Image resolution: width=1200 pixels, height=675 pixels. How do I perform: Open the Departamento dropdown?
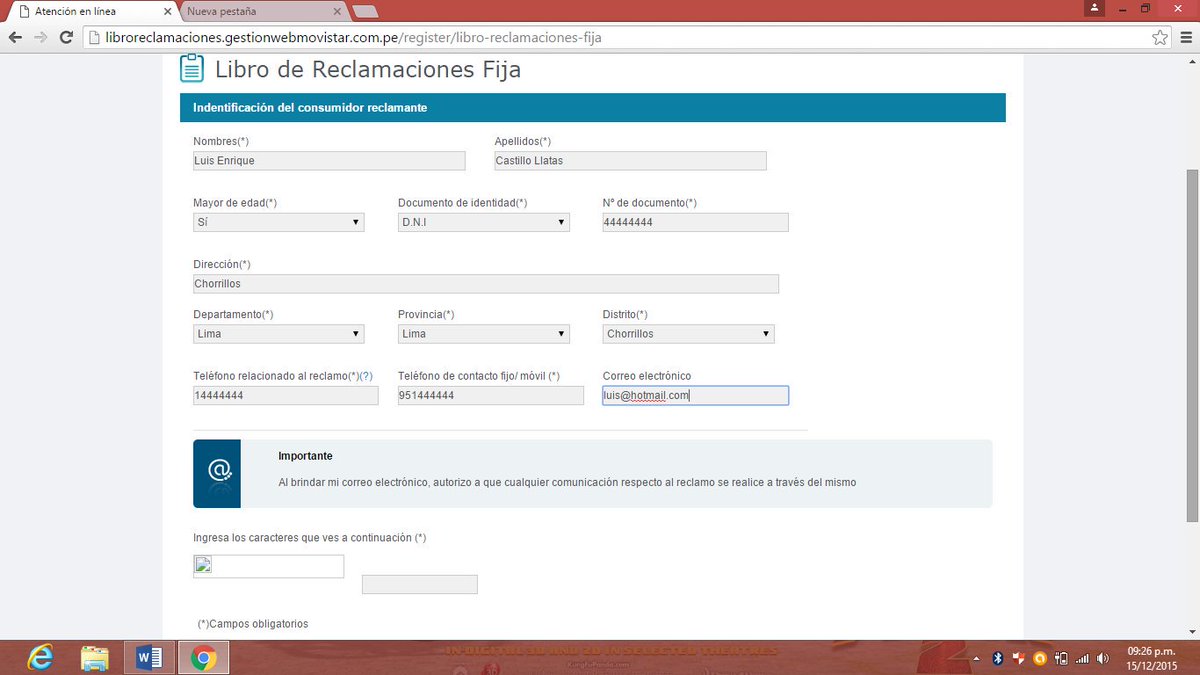pyautogui.click(x=279, y=334)
